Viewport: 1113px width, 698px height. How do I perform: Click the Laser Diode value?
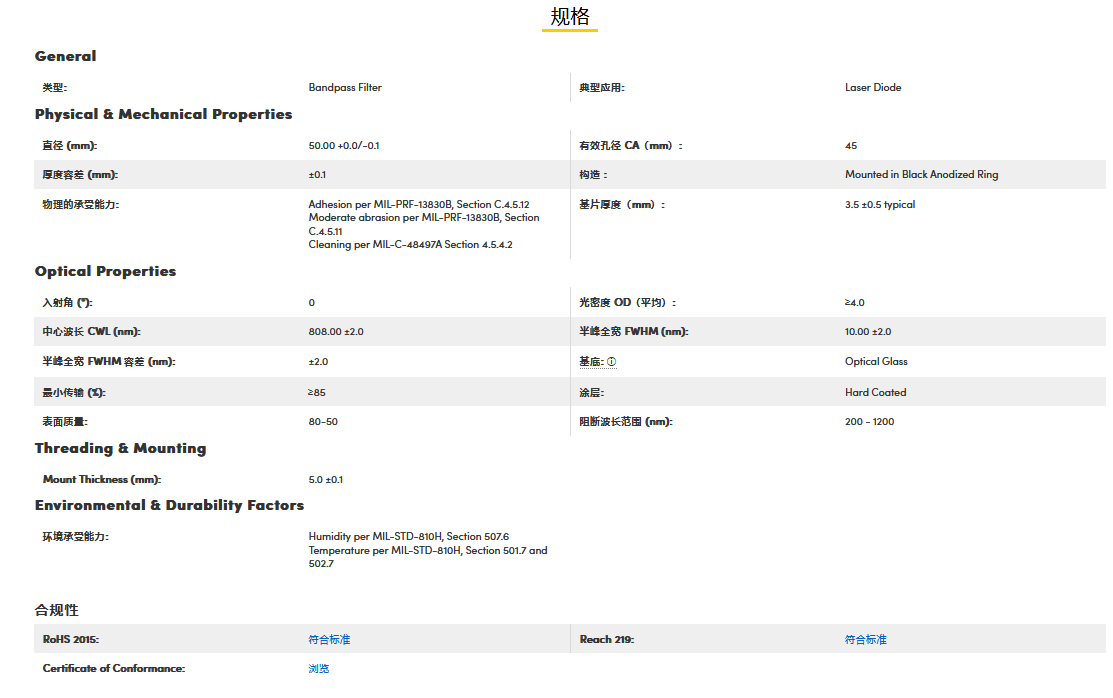click(x=873, y=87)
